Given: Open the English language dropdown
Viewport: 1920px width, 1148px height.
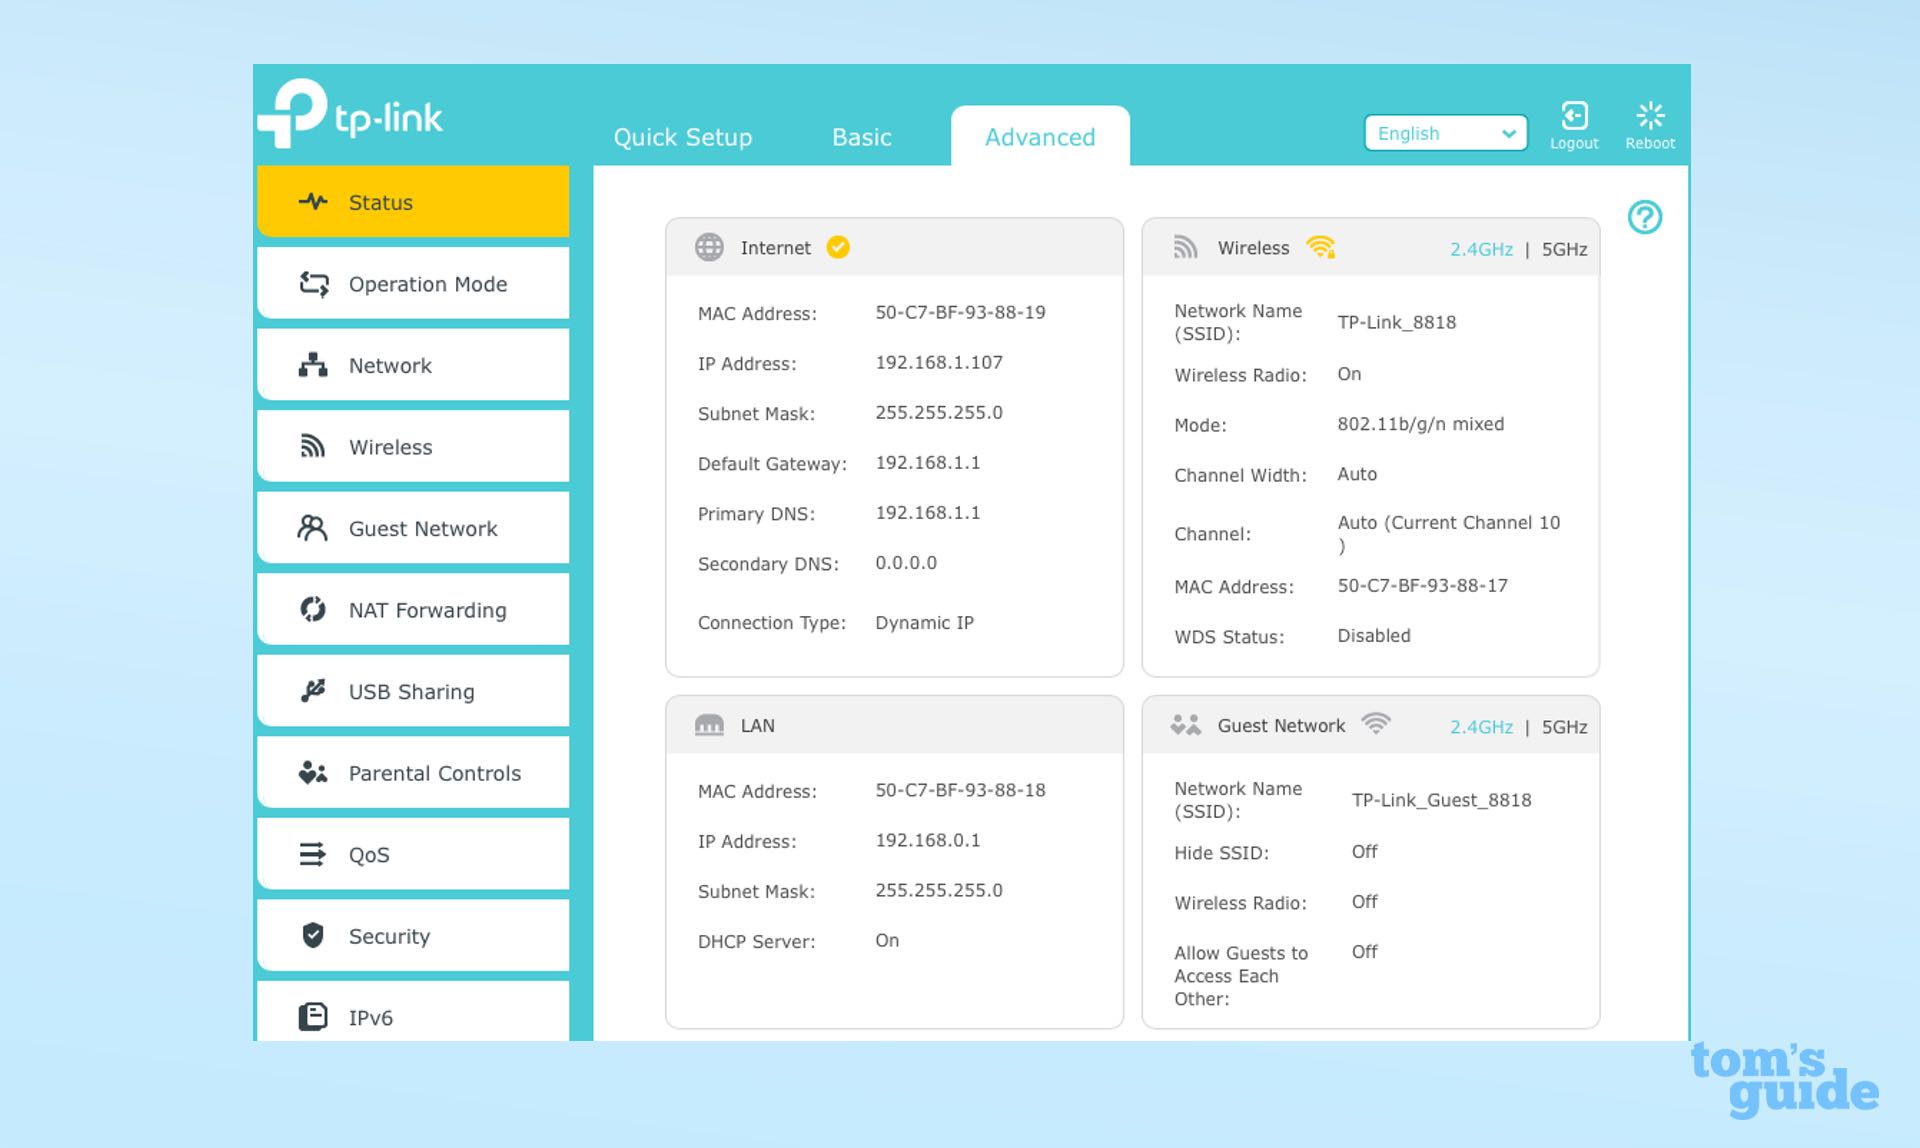Looking at the screenshot, I should coord(1446,133).
